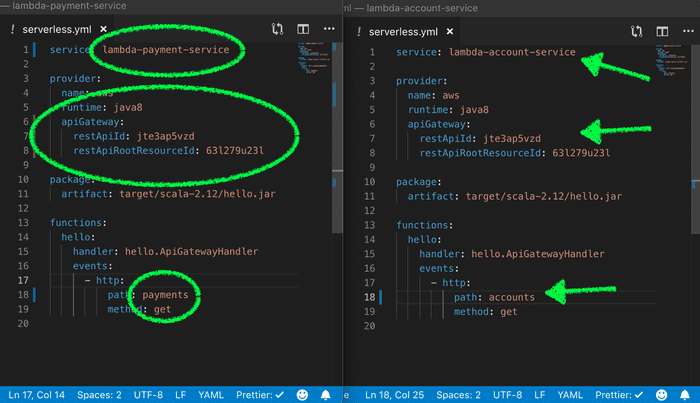This screenshot has width=700, height=403.
Task: Click 'handler: hello.ApiGatewayHandler' in payment-service editor
Action: [x=165, y=251]
